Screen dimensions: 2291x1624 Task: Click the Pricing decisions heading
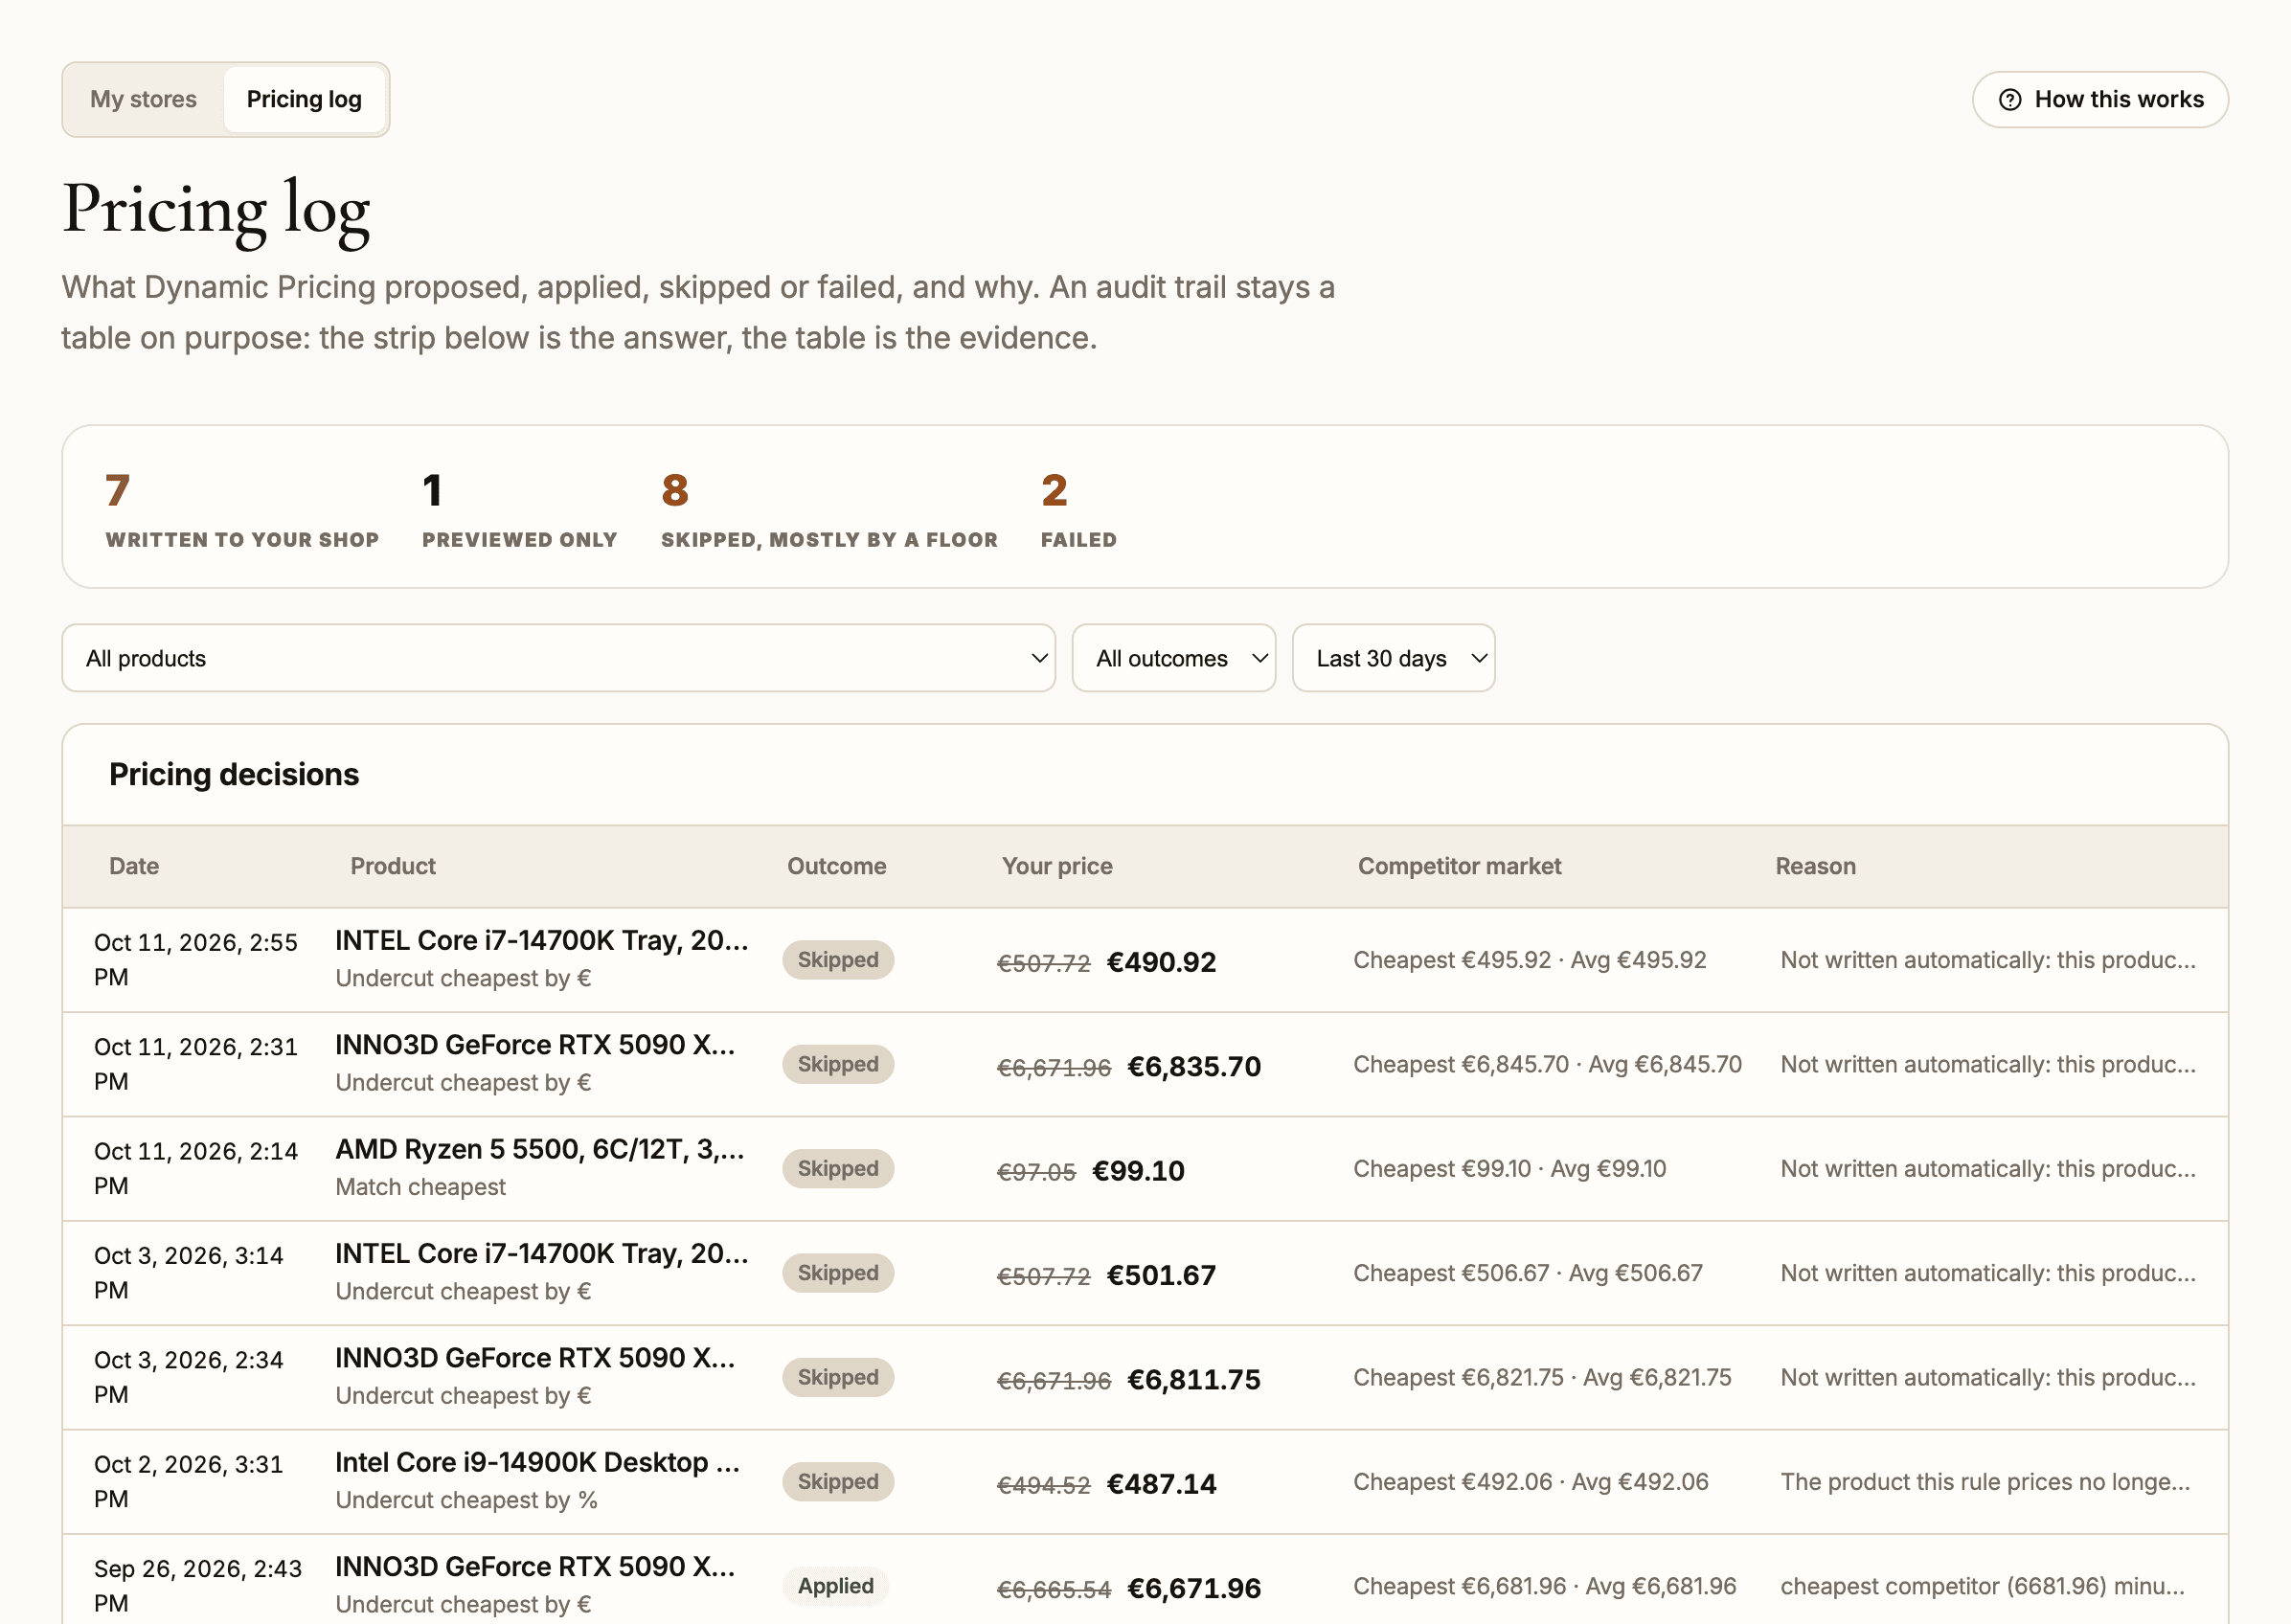(234, 774)
